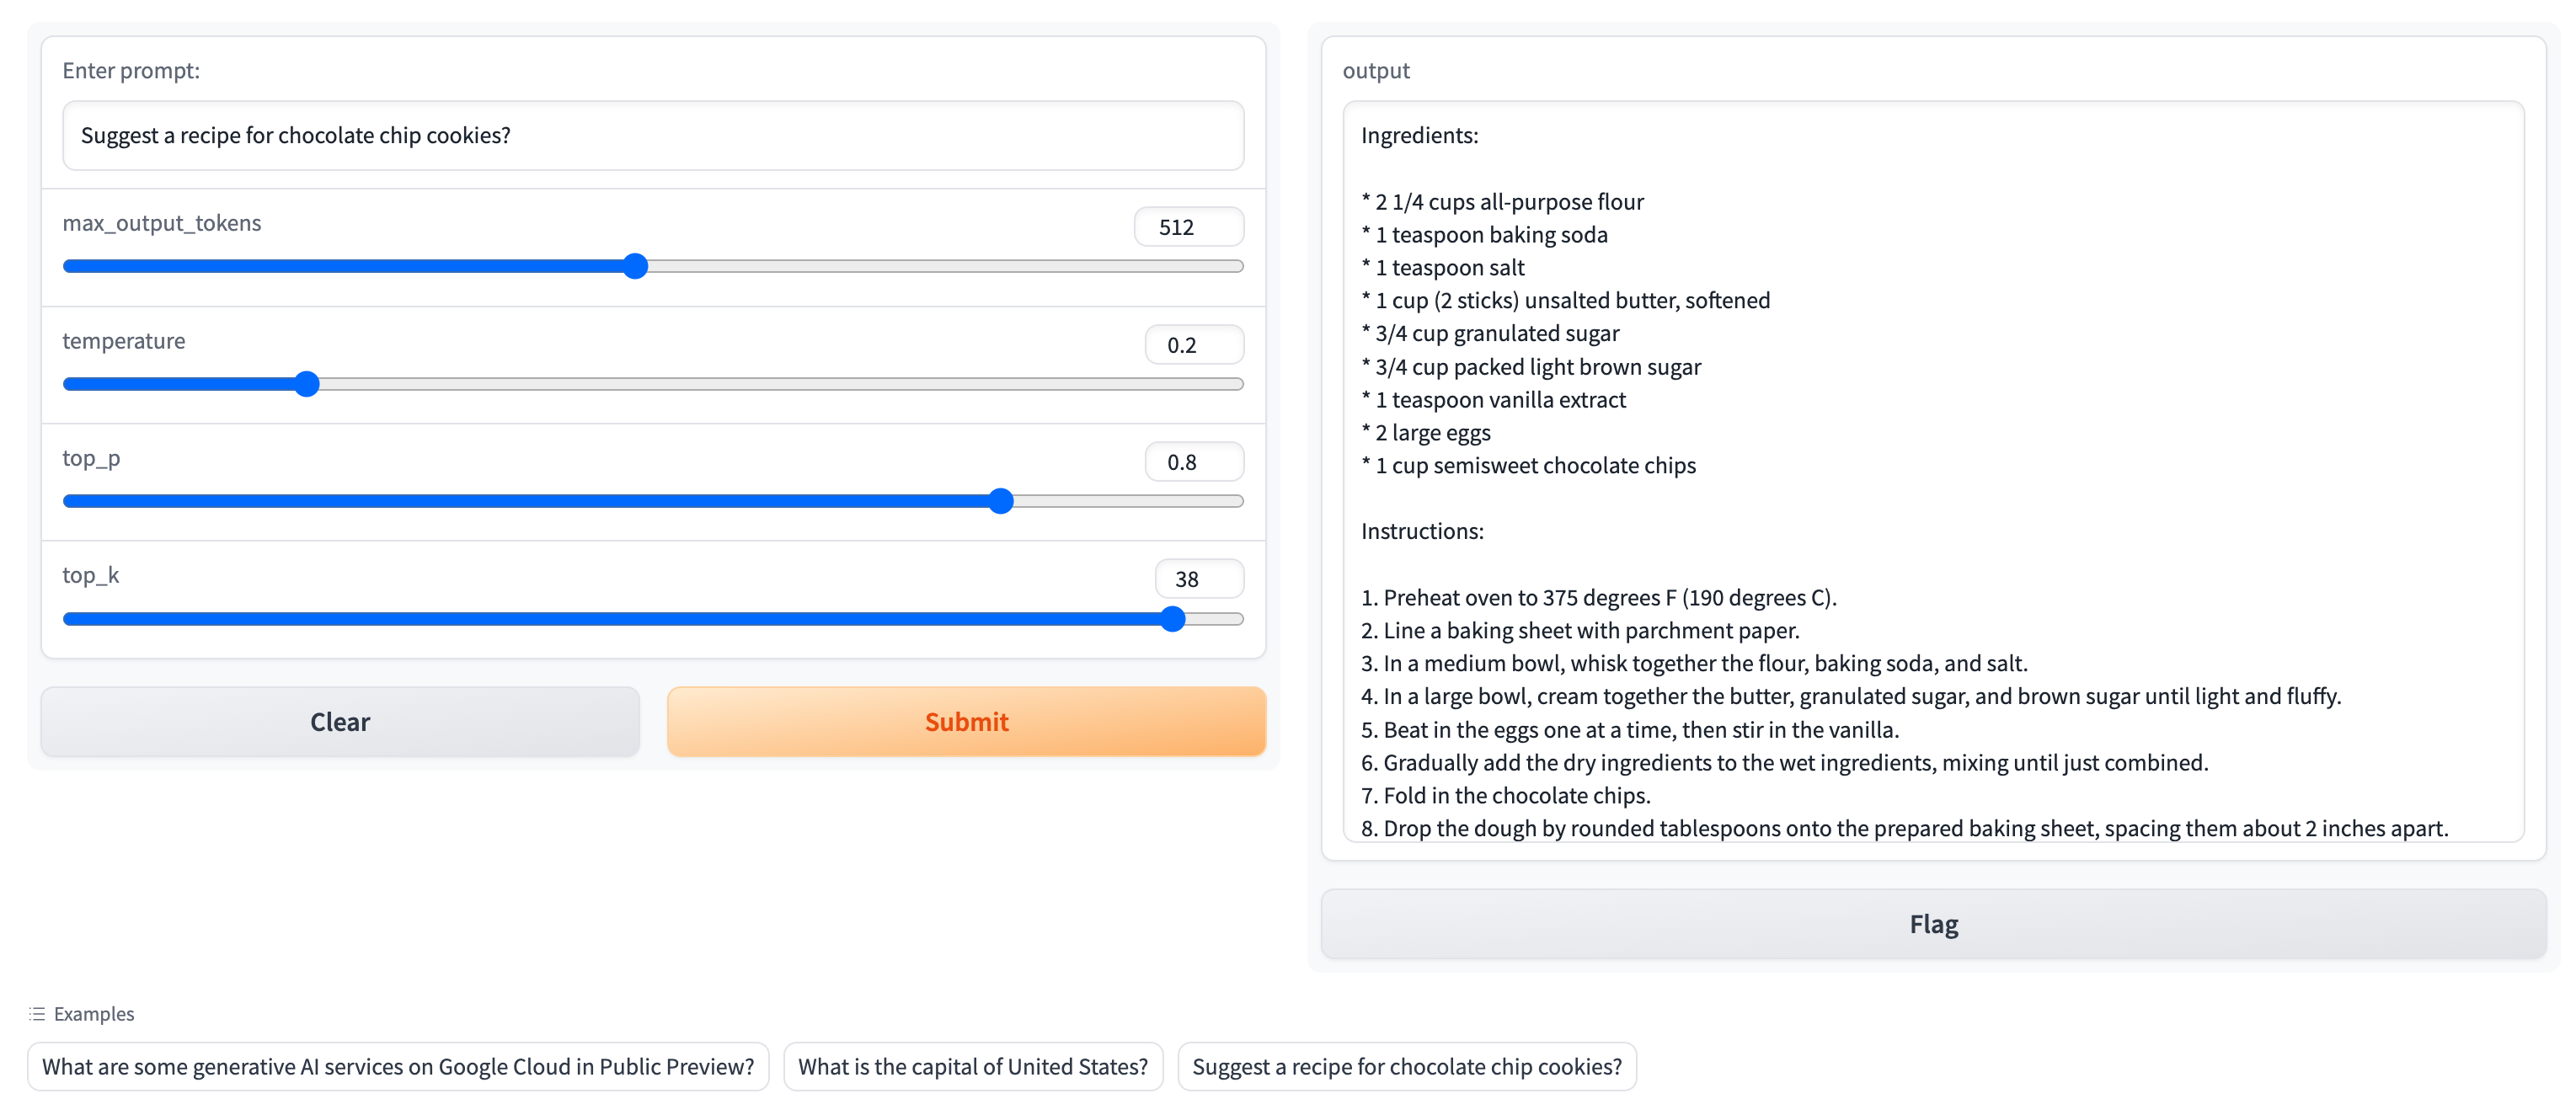Click the Examples section label

point(94,1014)
